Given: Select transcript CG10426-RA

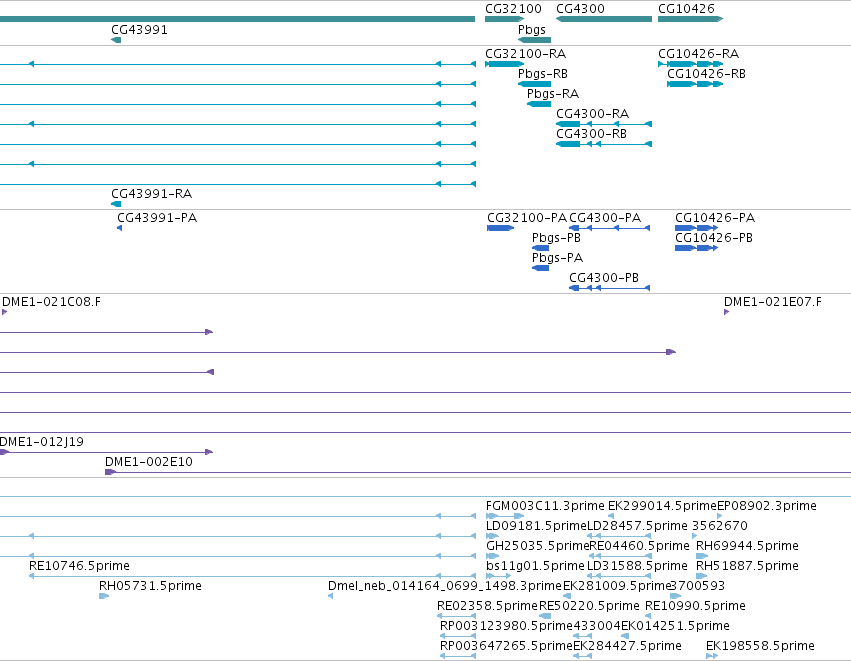Looking at the screenshot, I should (x=690, y=64).
